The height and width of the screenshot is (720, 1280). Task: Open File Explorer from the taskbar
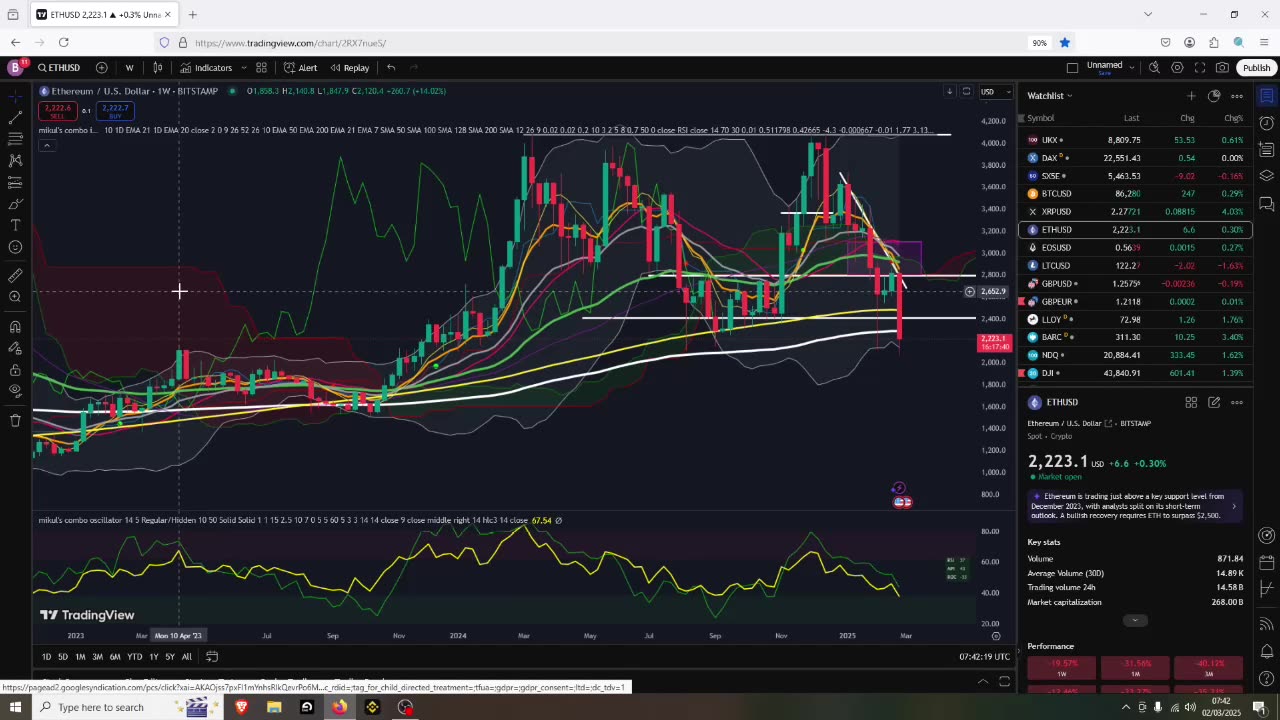point(274,707)
